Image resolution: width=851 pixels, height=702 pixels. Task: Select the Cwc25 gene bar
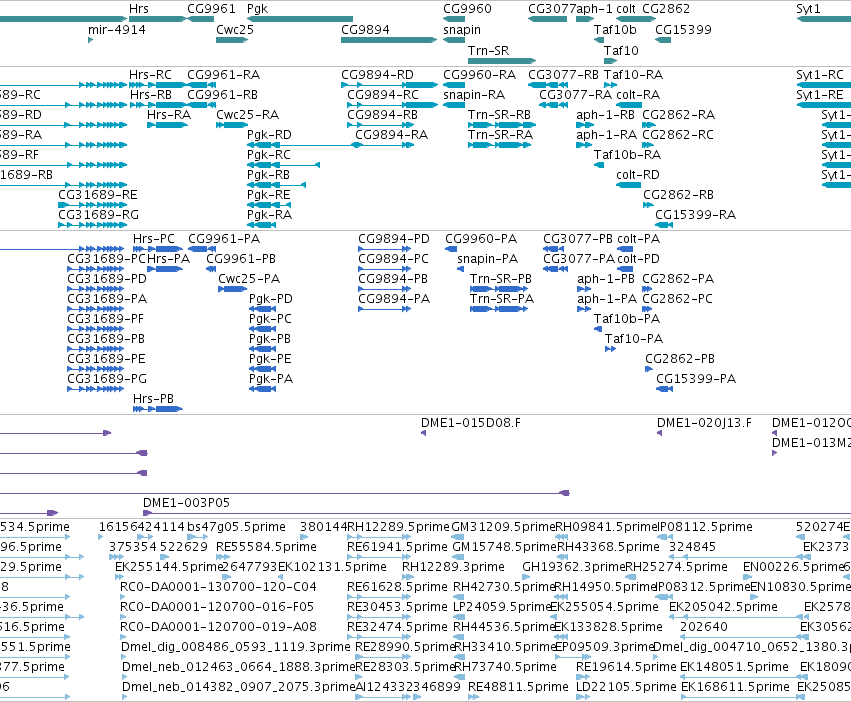click(232, 40)
